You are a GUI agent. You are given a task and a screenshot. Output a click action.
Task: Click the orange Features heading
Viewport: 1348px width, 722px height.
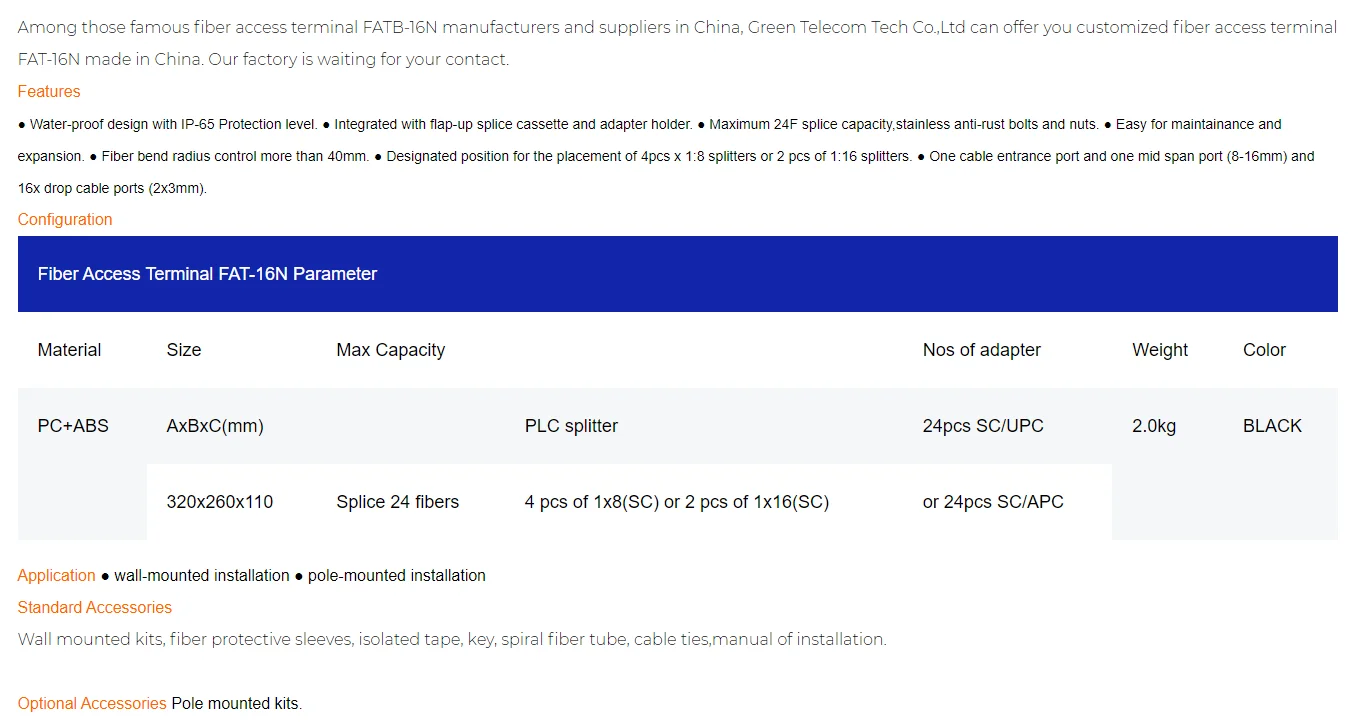pyautogui.click(x=49, y=92)
